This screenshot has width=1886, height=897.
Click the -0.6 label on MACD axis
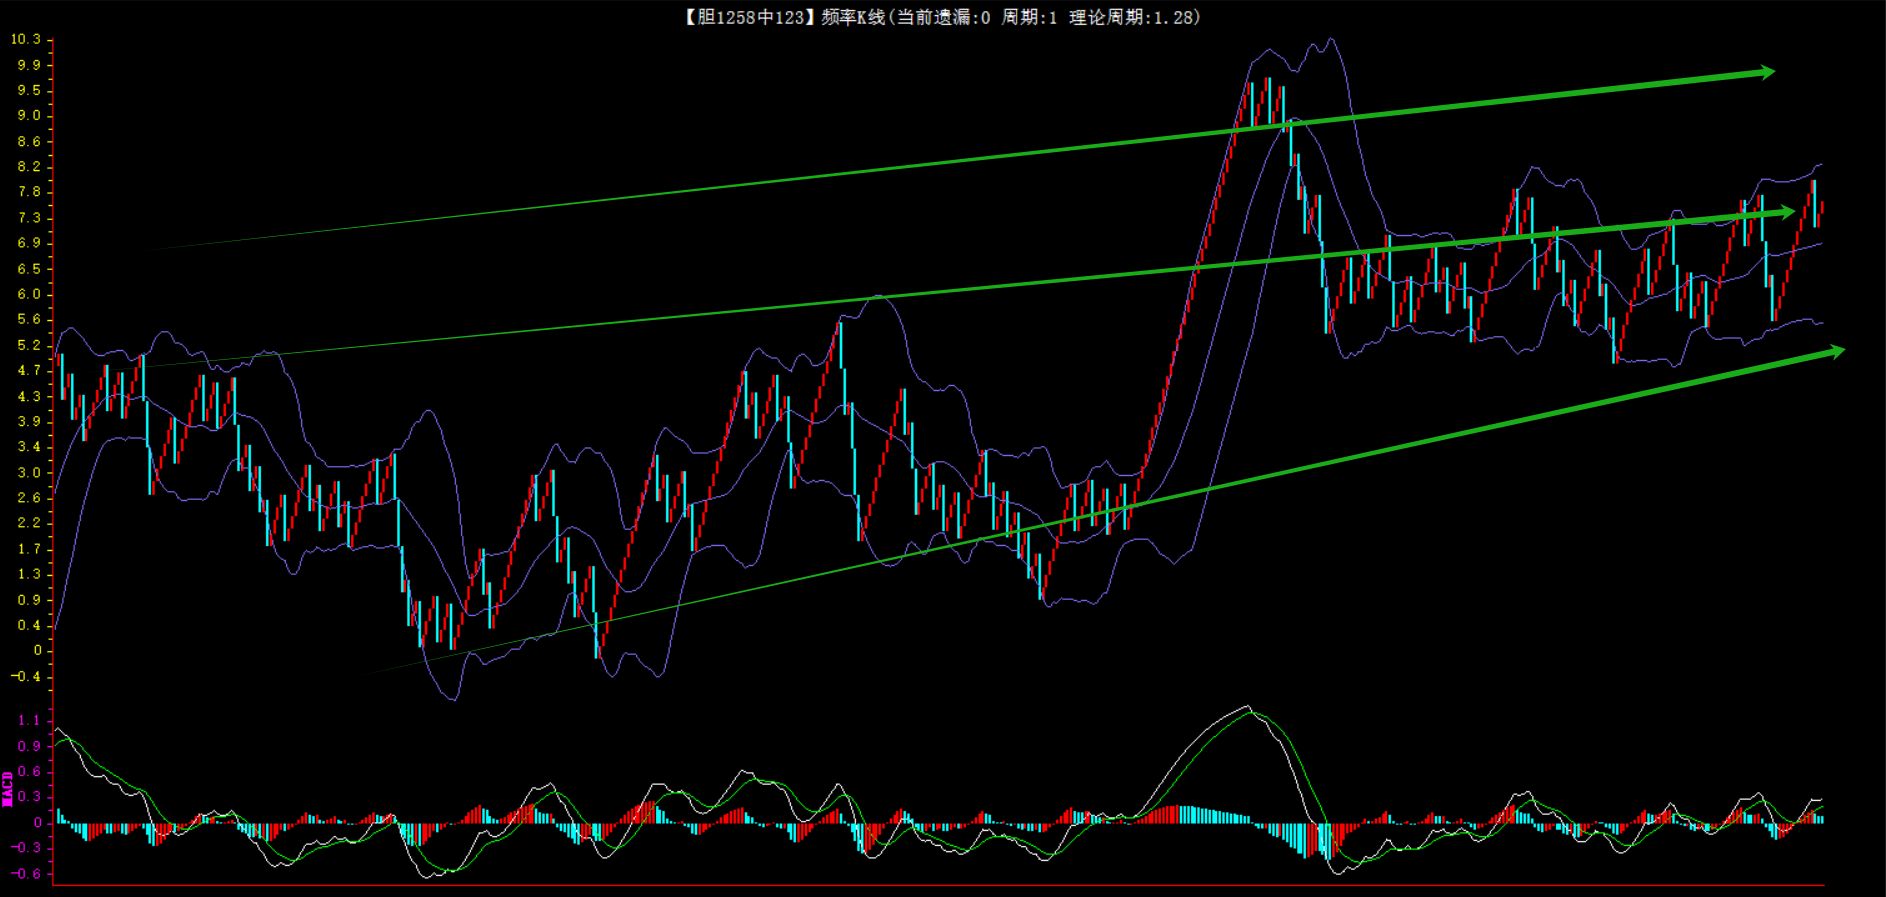coord(26,873)
